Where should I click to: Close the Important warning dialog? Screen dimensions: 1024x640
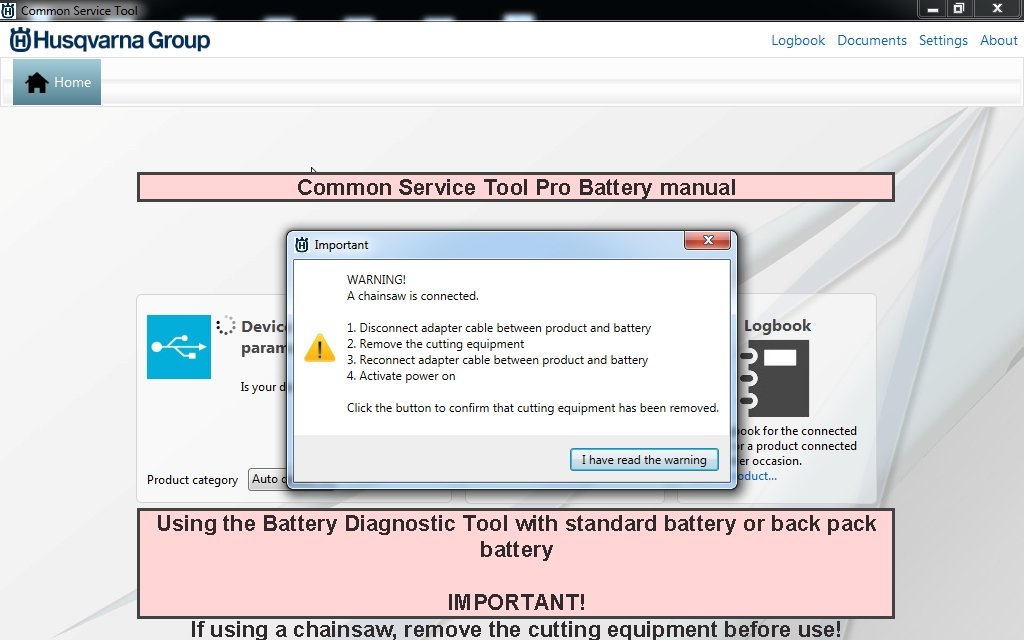(x=707, y=240)
